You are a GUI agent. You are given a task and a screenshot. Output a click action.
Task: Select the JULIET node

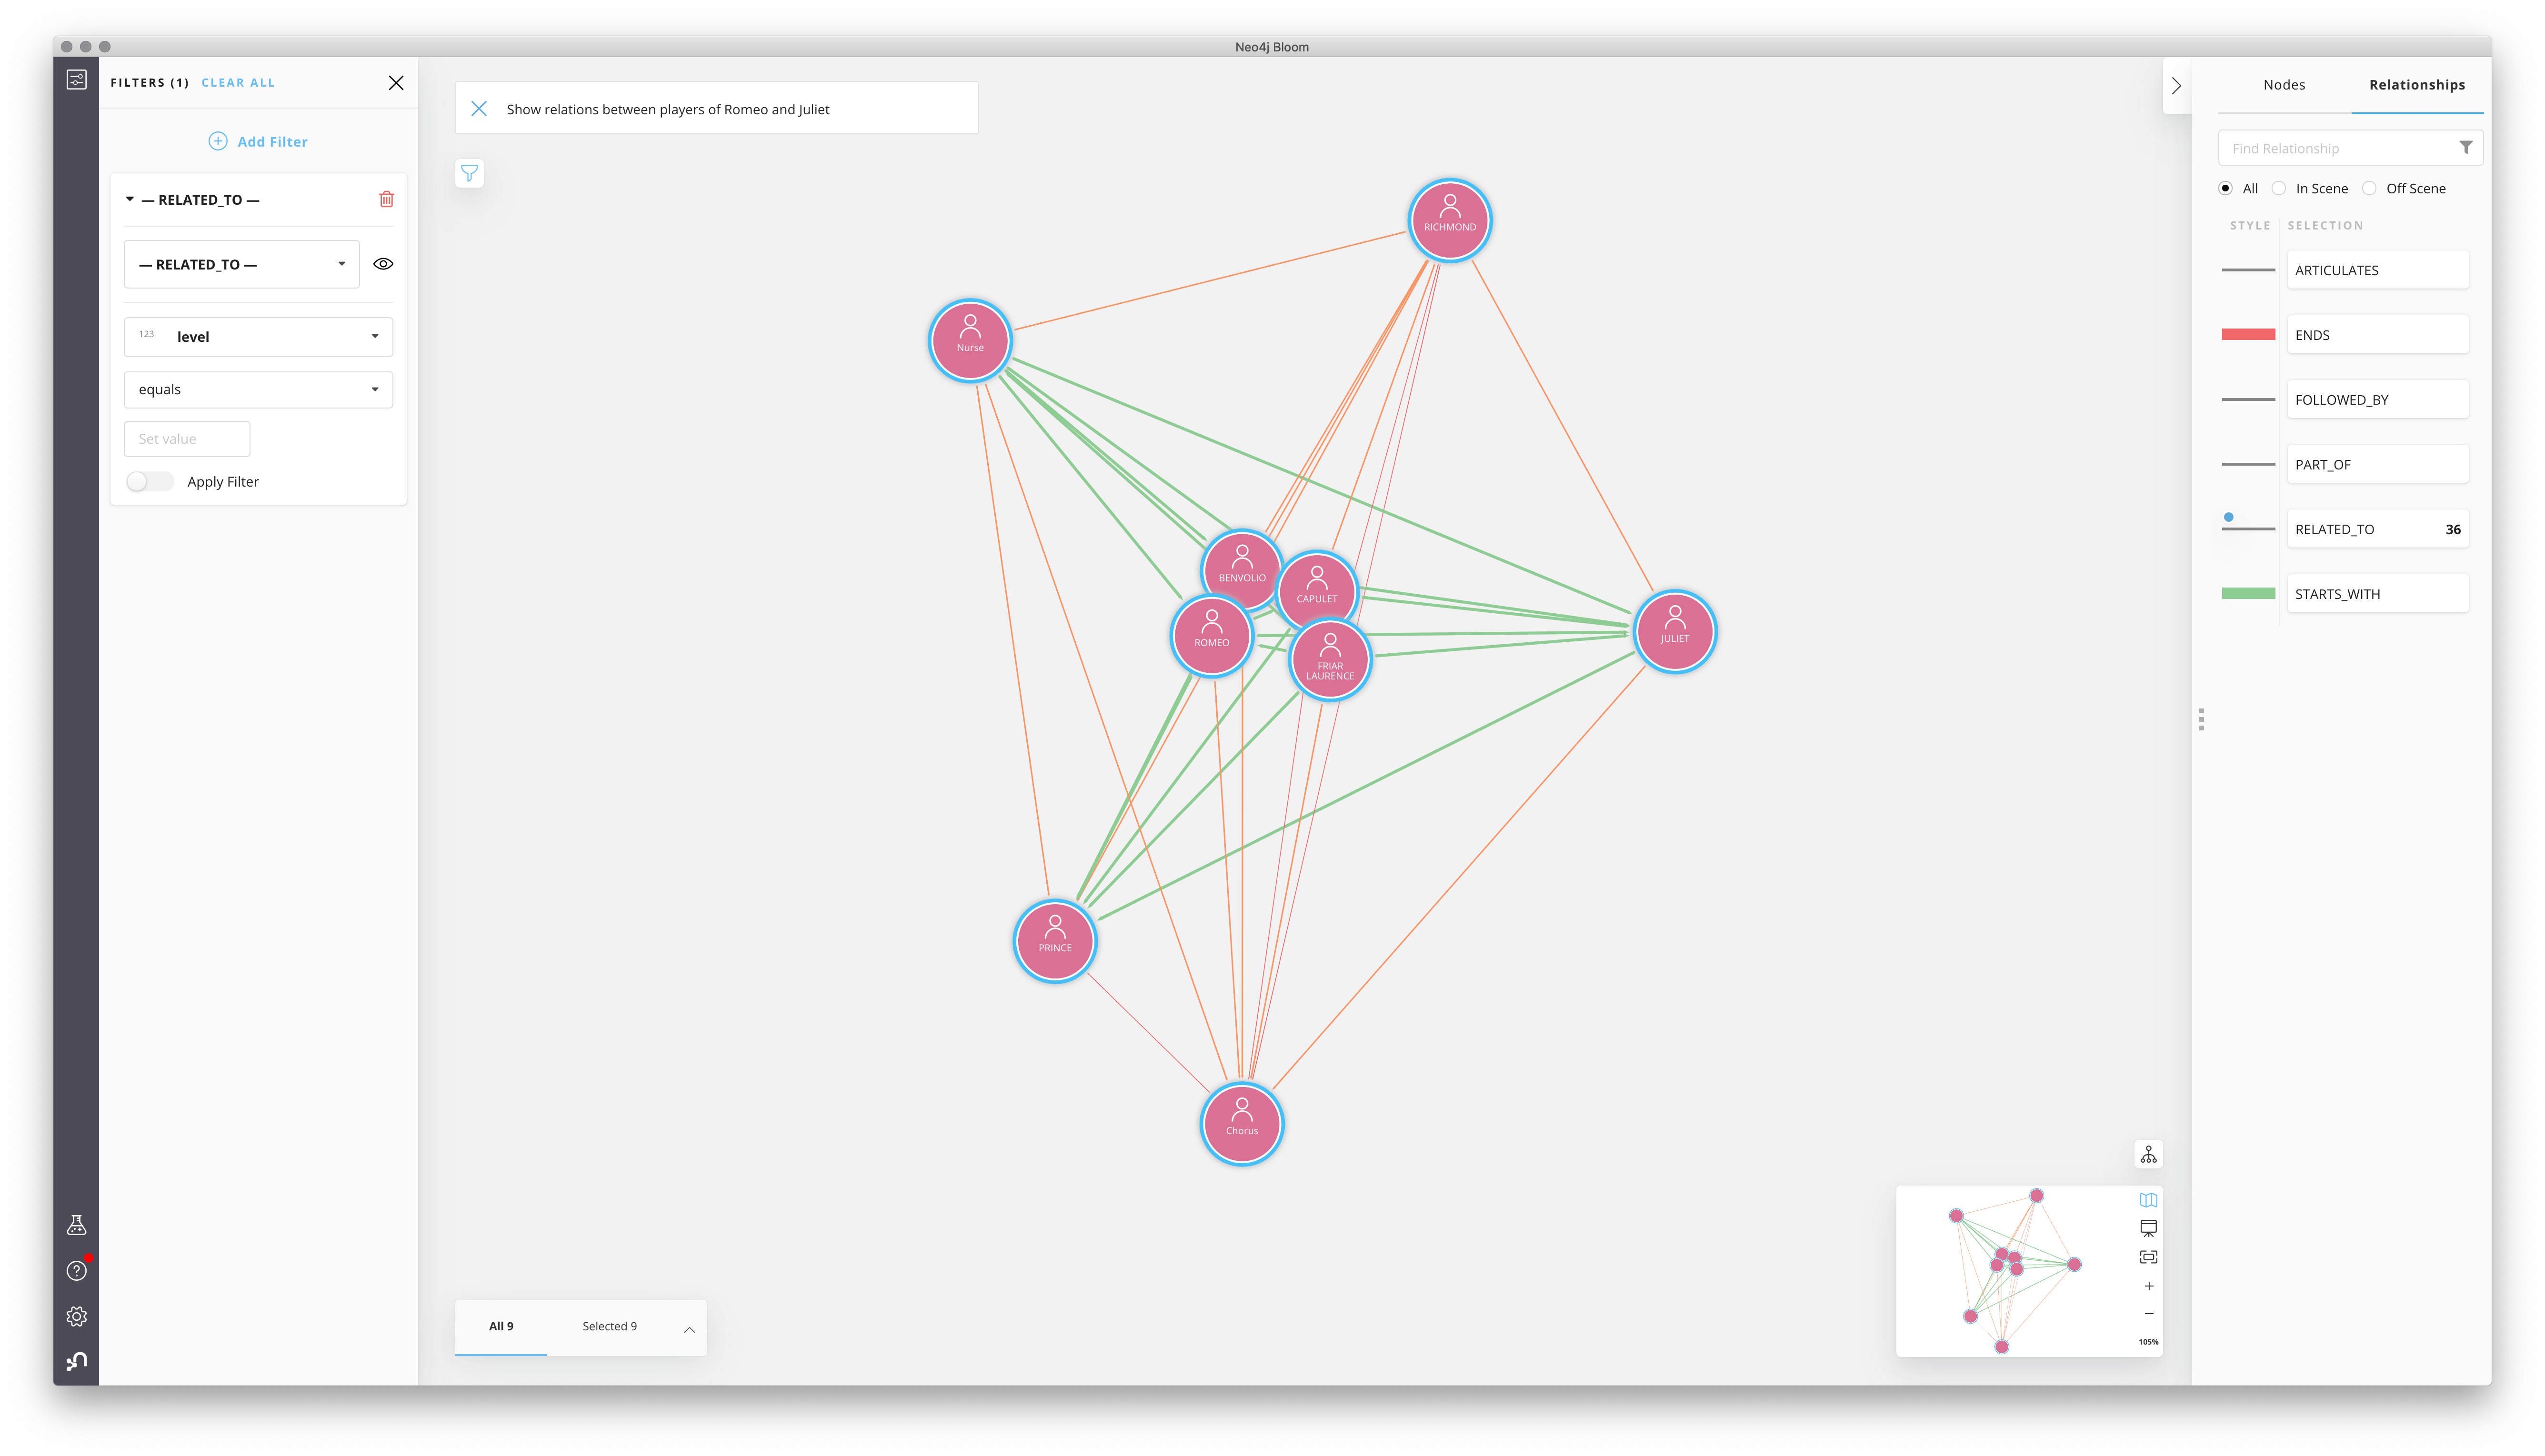[x=1675, y=632]
